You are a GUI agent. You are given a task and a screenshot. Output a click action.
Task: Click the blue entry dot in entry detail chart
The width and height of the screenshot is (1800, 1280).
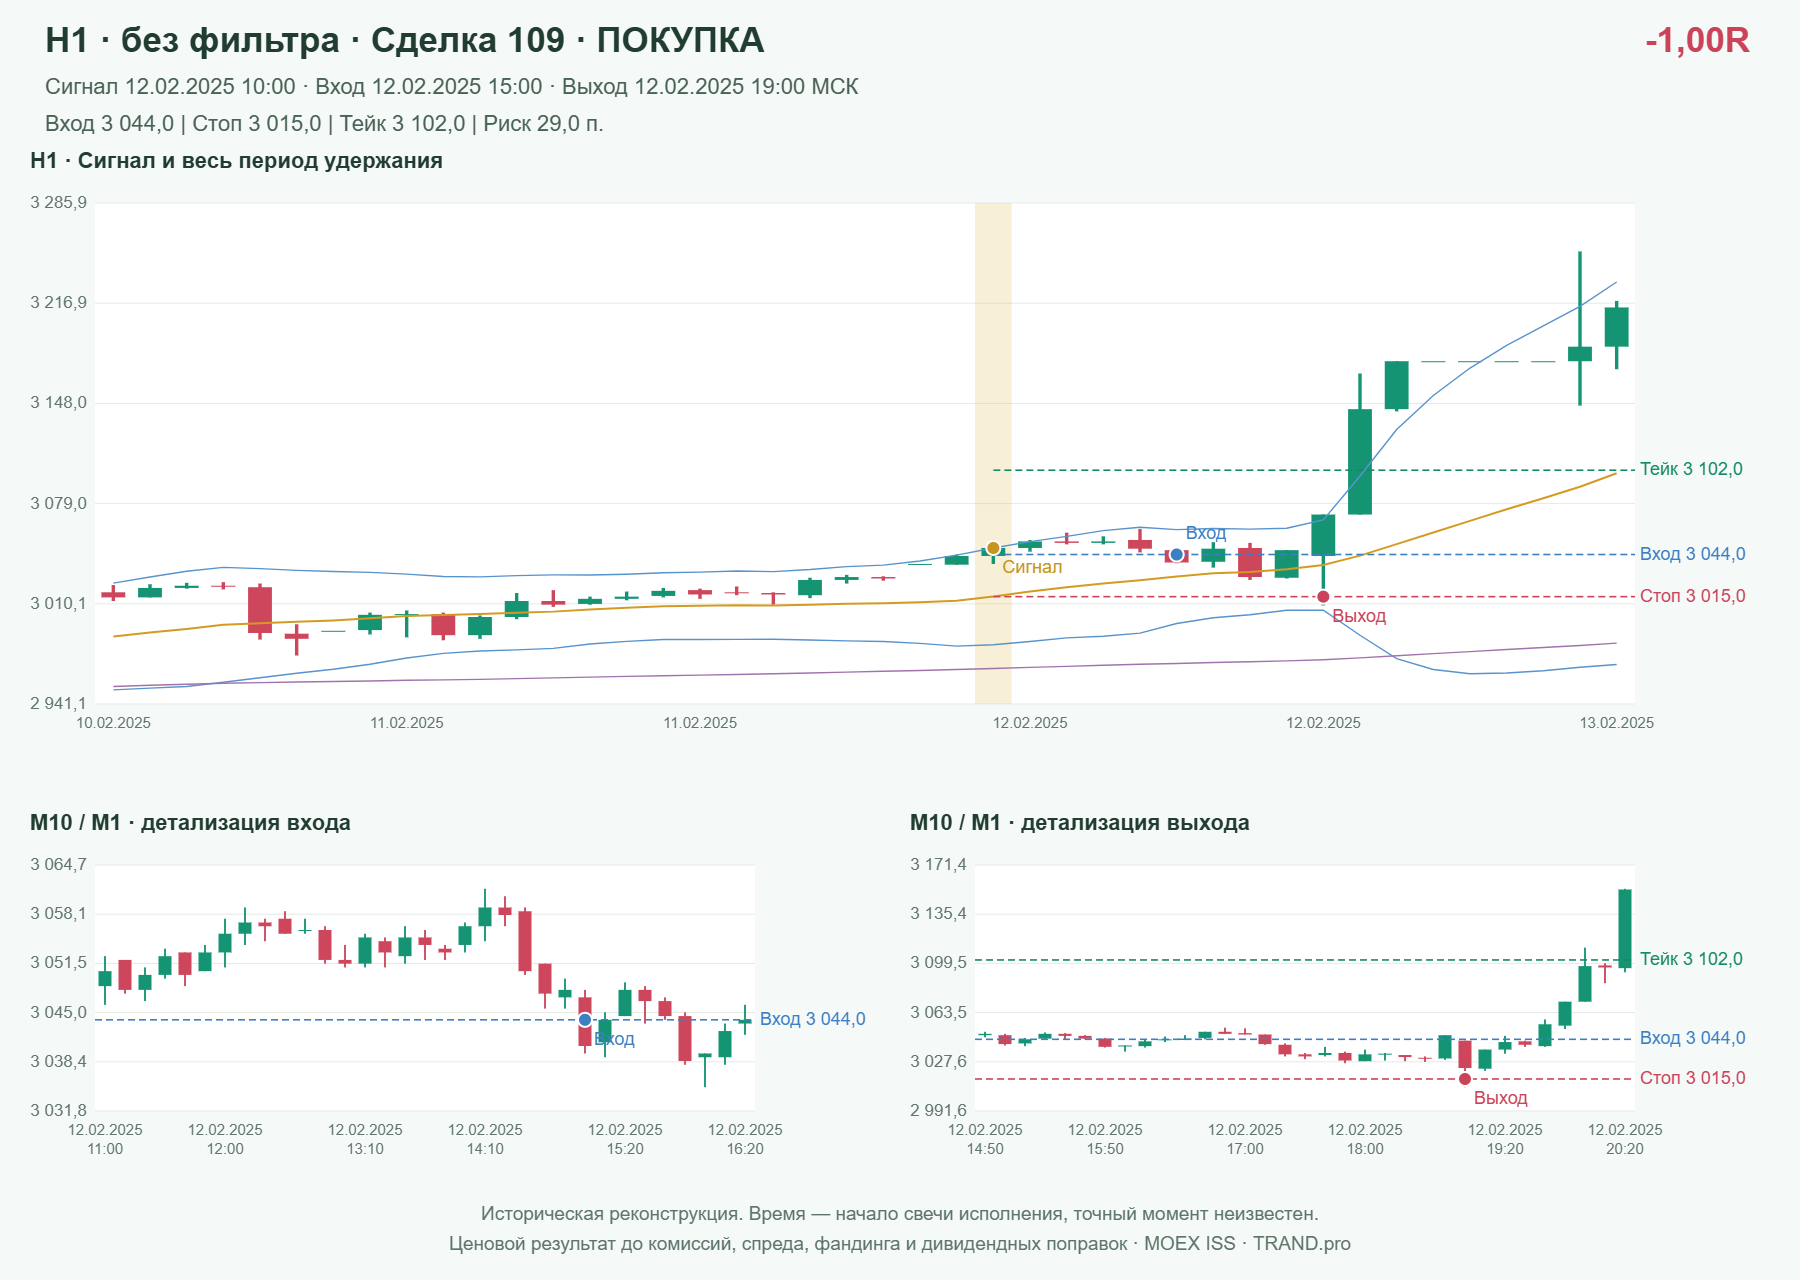coord(585,1020)
